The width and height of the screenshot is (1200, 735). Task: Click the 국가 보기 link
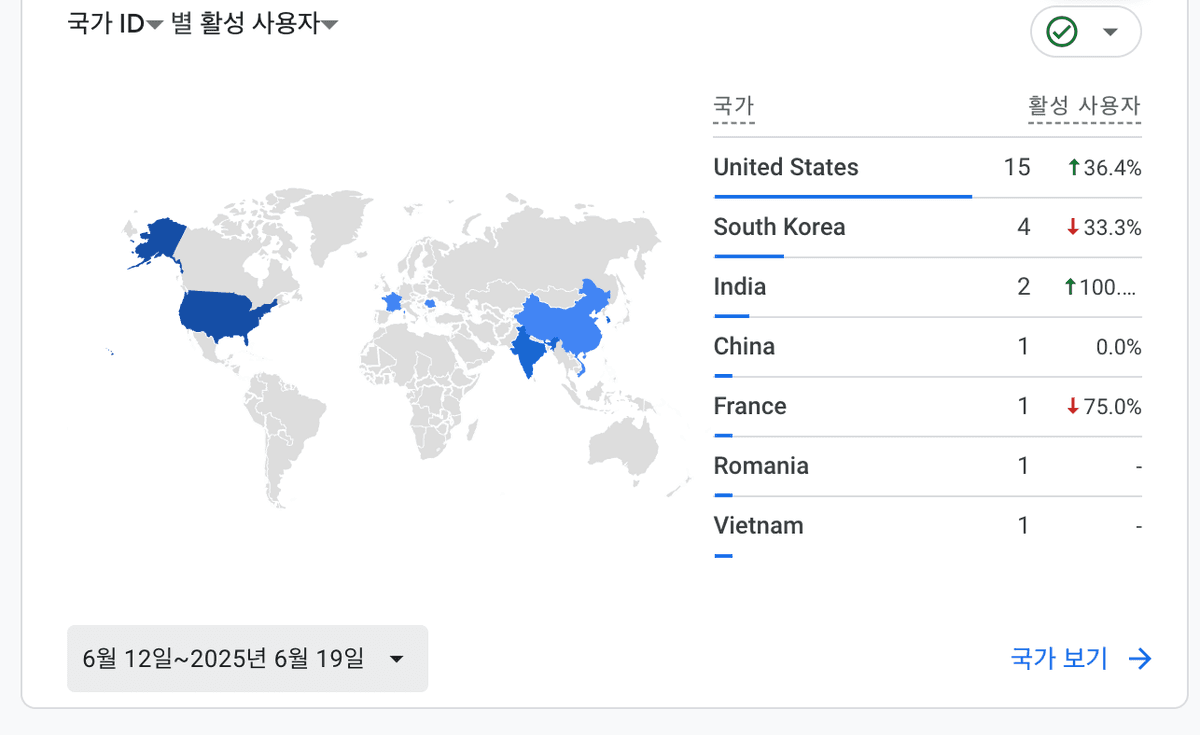point(1059,658)
